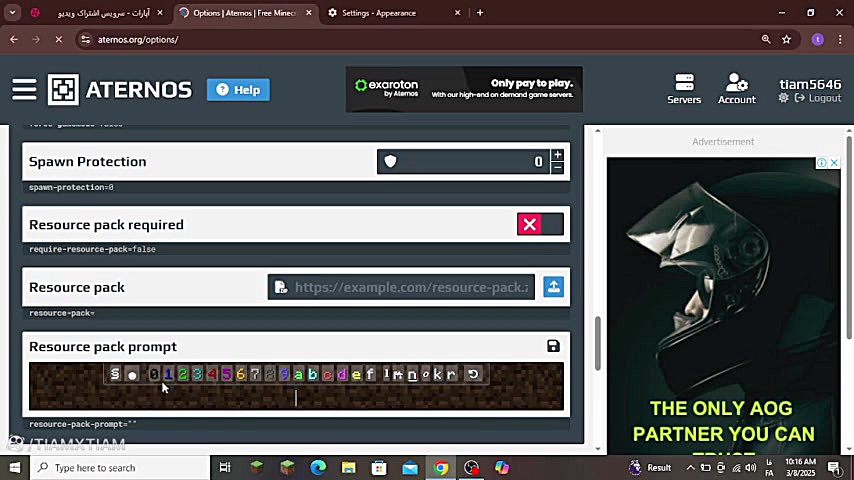The height and width of the screenshot is (480, 854).
Task: Click the Aternos logo
Action: tap(120, 89)
